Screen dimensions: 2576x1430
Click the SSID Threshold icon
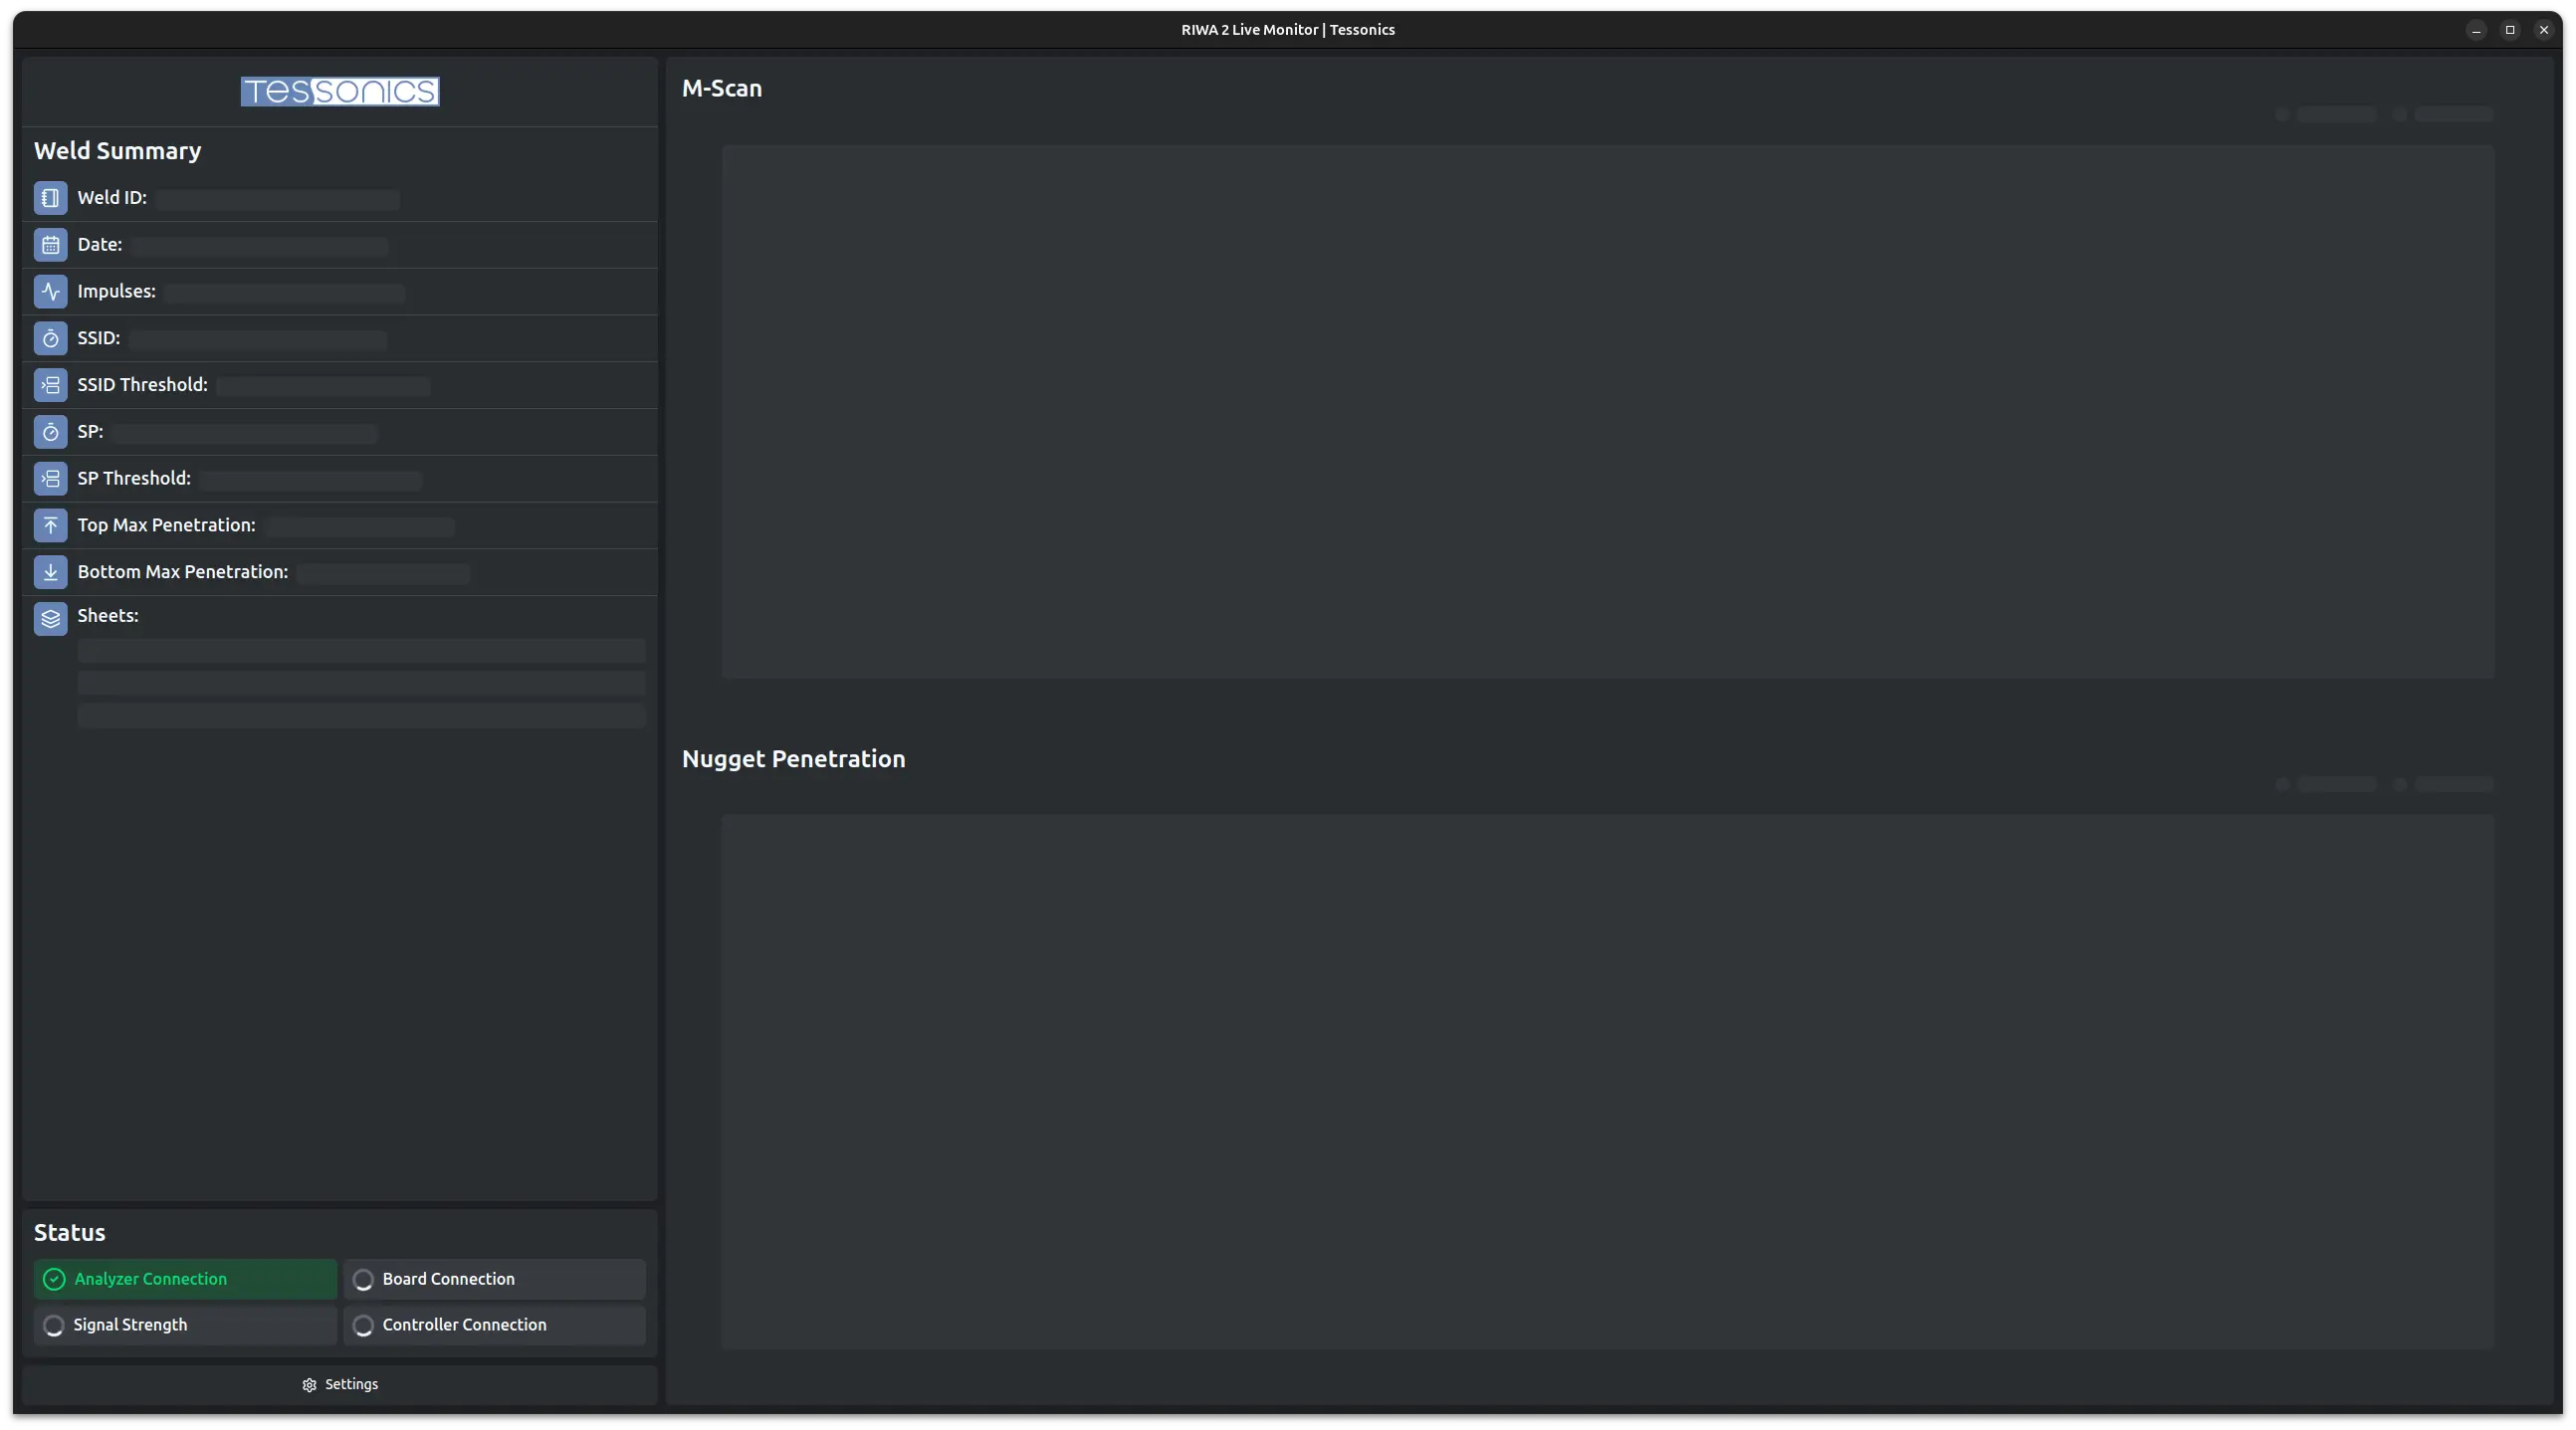click(x=50, y=385)
